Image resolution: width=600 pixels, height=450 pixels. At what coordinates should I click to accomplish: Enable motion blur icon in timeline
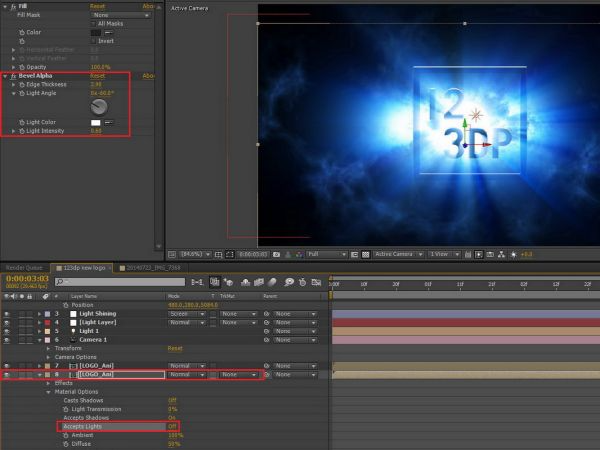tap(272, 282)
